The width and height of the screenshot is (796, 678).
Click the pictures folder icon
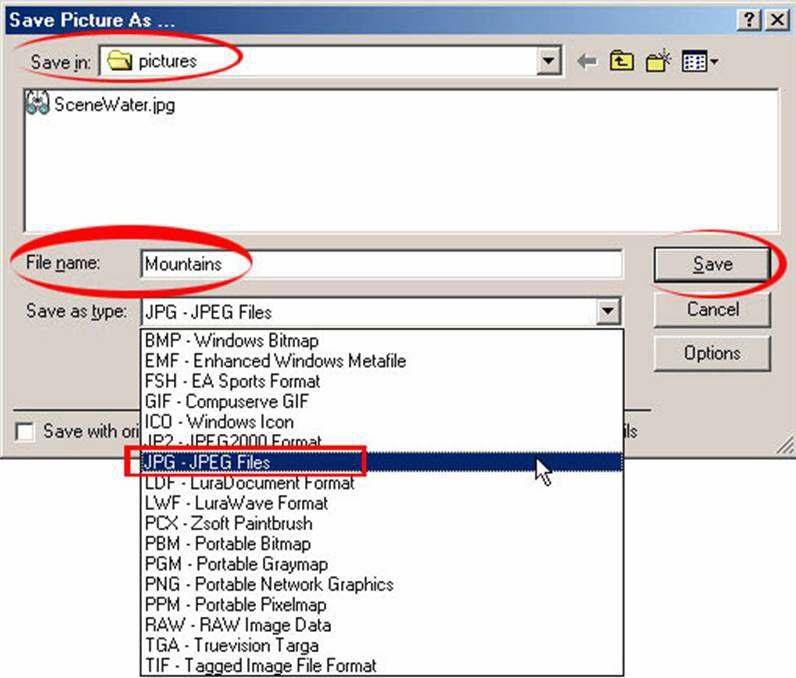[x=120, y=61]
